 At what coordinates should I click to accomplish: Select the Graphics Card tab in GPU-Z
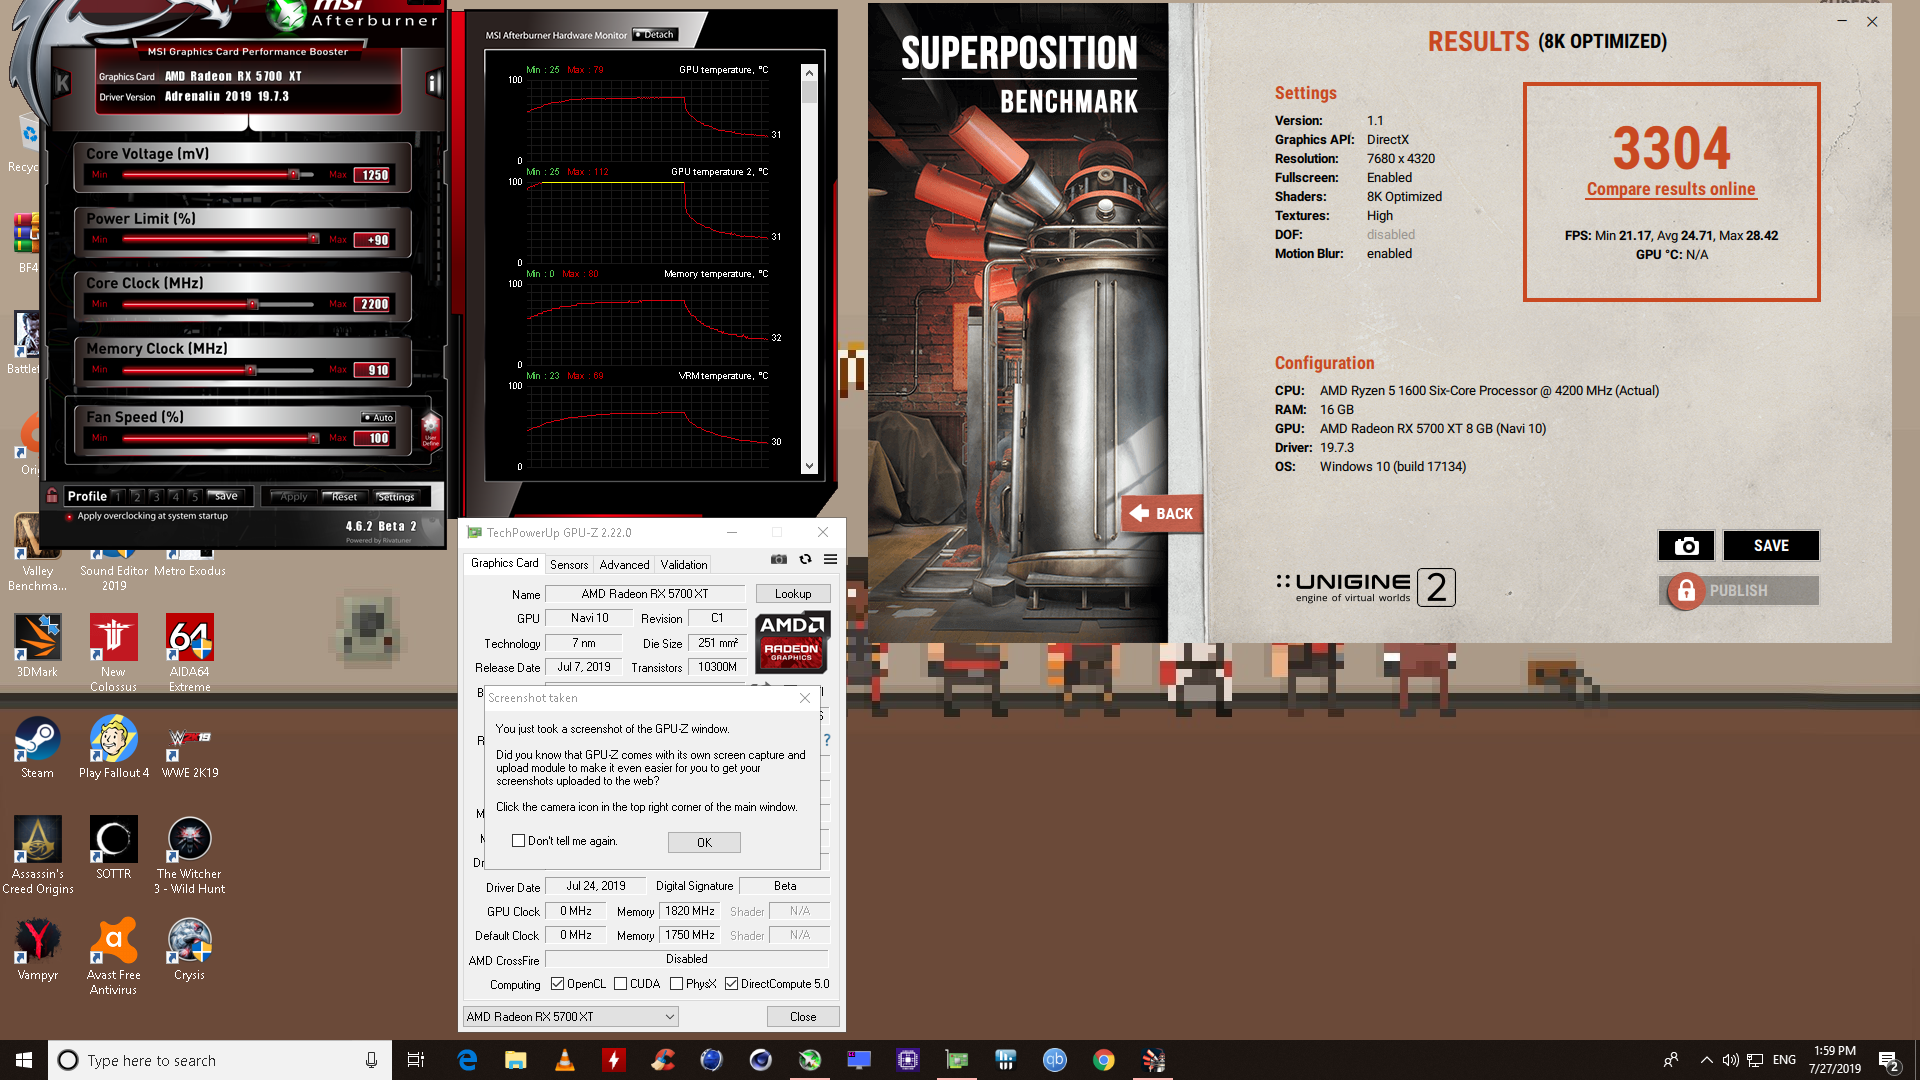pos(504,563)
